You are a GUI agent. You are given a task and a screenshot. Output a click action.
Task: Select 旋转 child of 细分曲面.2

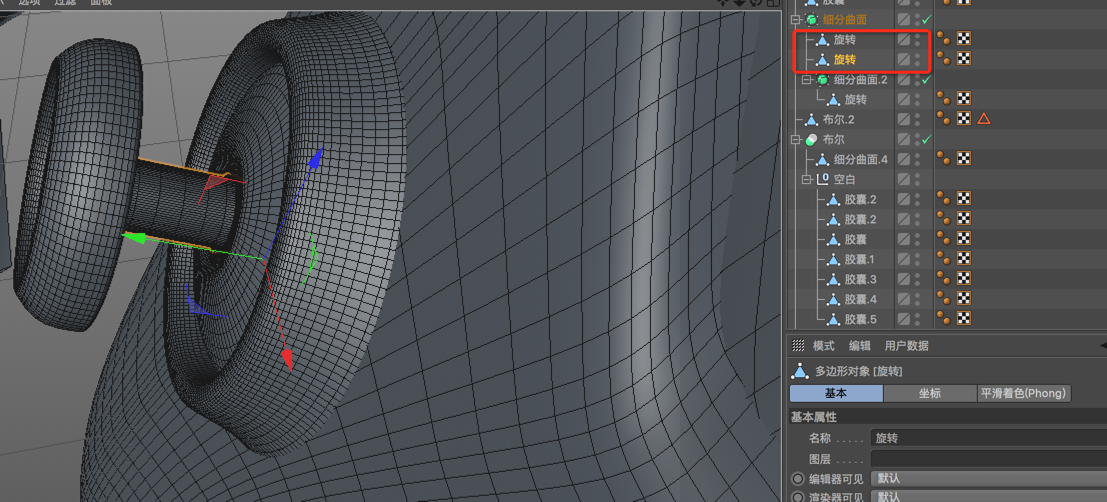click(856, 100)
